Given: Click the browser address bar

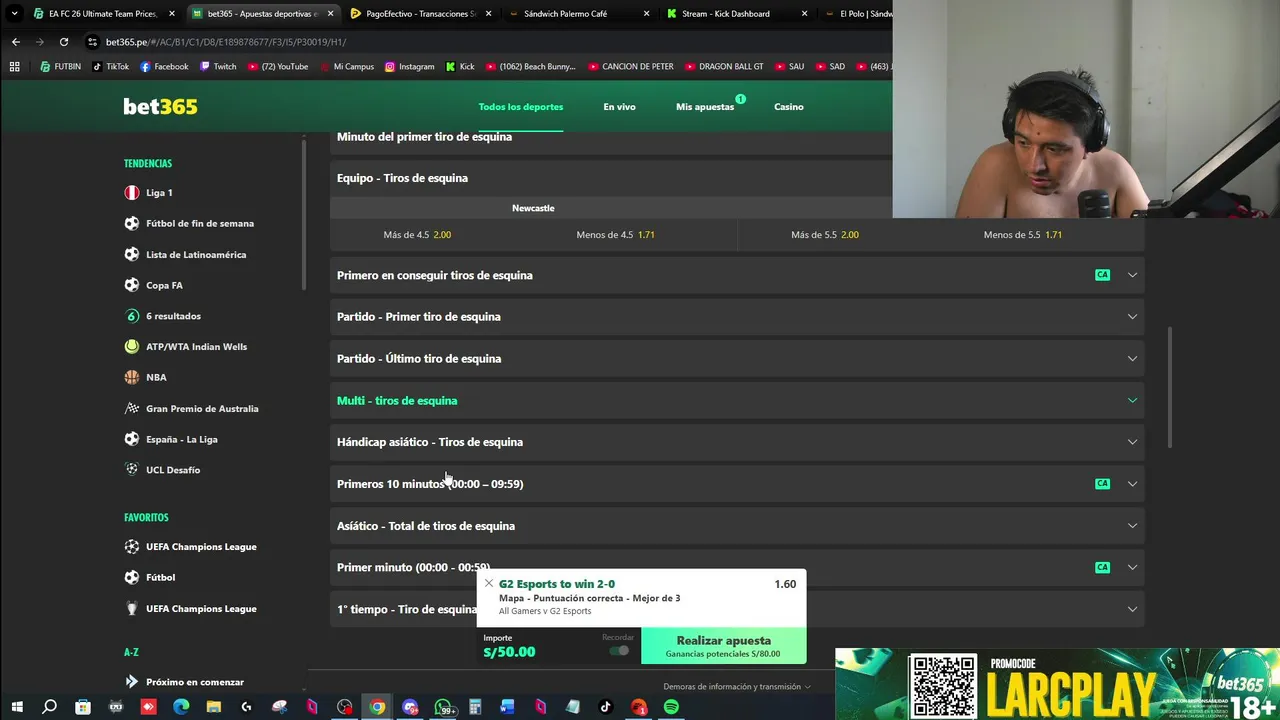Looking at the screenshot, I should (x=480, y=42).
